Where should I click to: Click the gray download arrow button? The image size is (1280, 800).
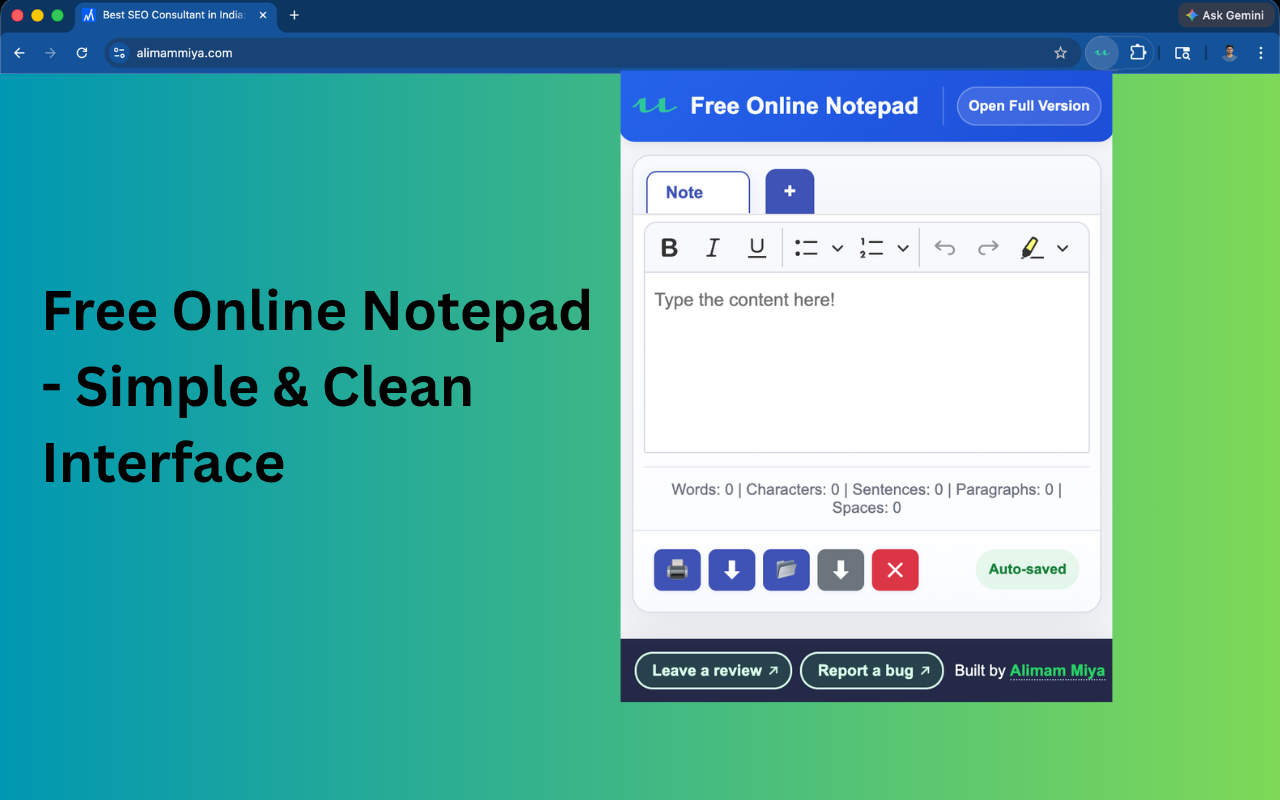[841, 570]
